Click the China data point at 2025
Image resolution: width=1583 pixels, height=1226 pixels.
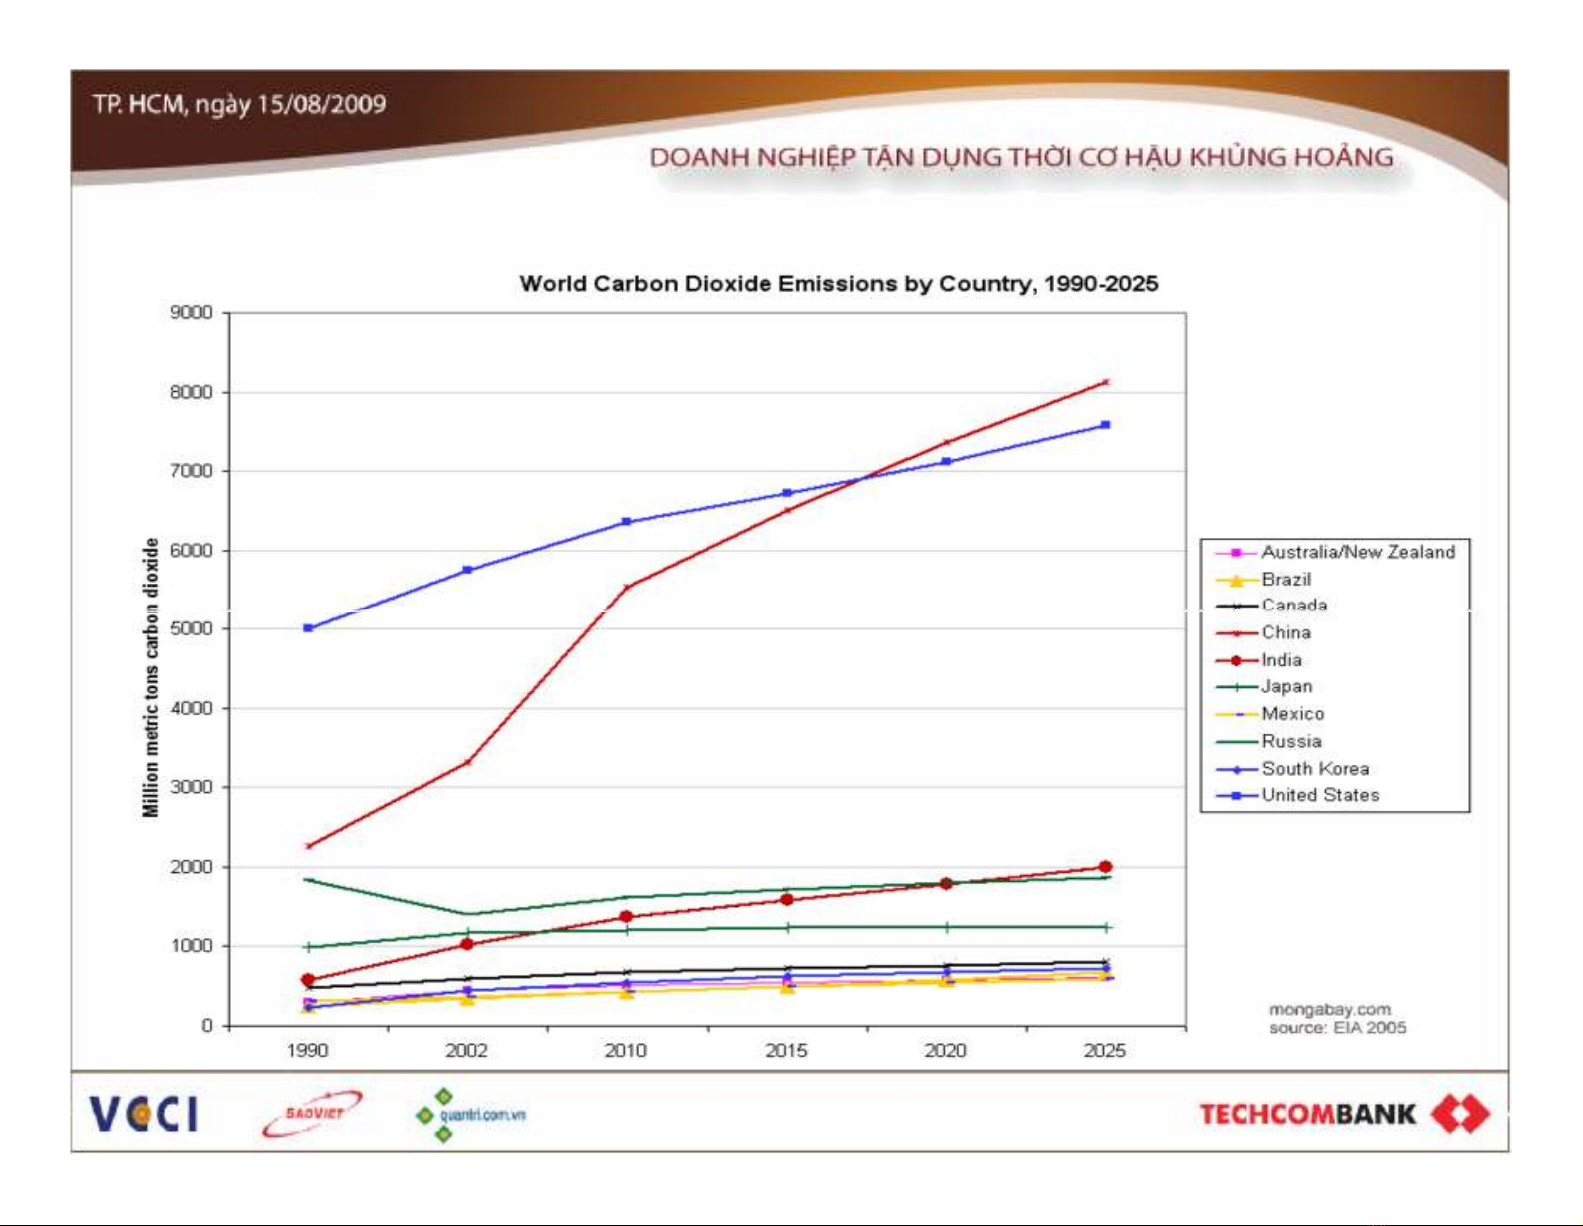pos(1105,382)
